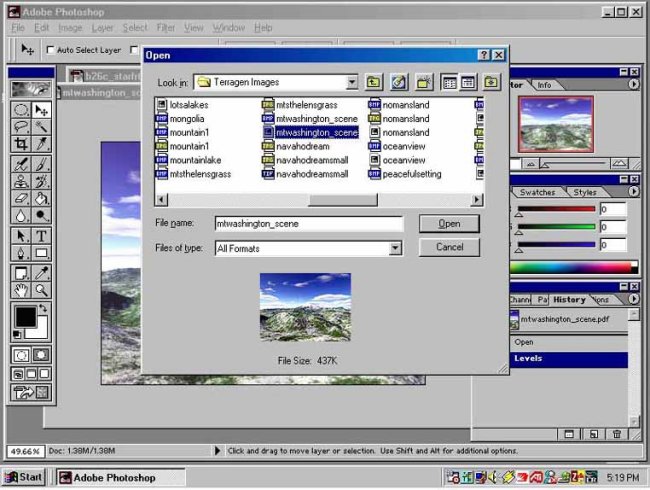Image resolution: width=650 pixels, height=490 pixels.
Task: Swap foreground and background colors
Action: pos(43,308)
